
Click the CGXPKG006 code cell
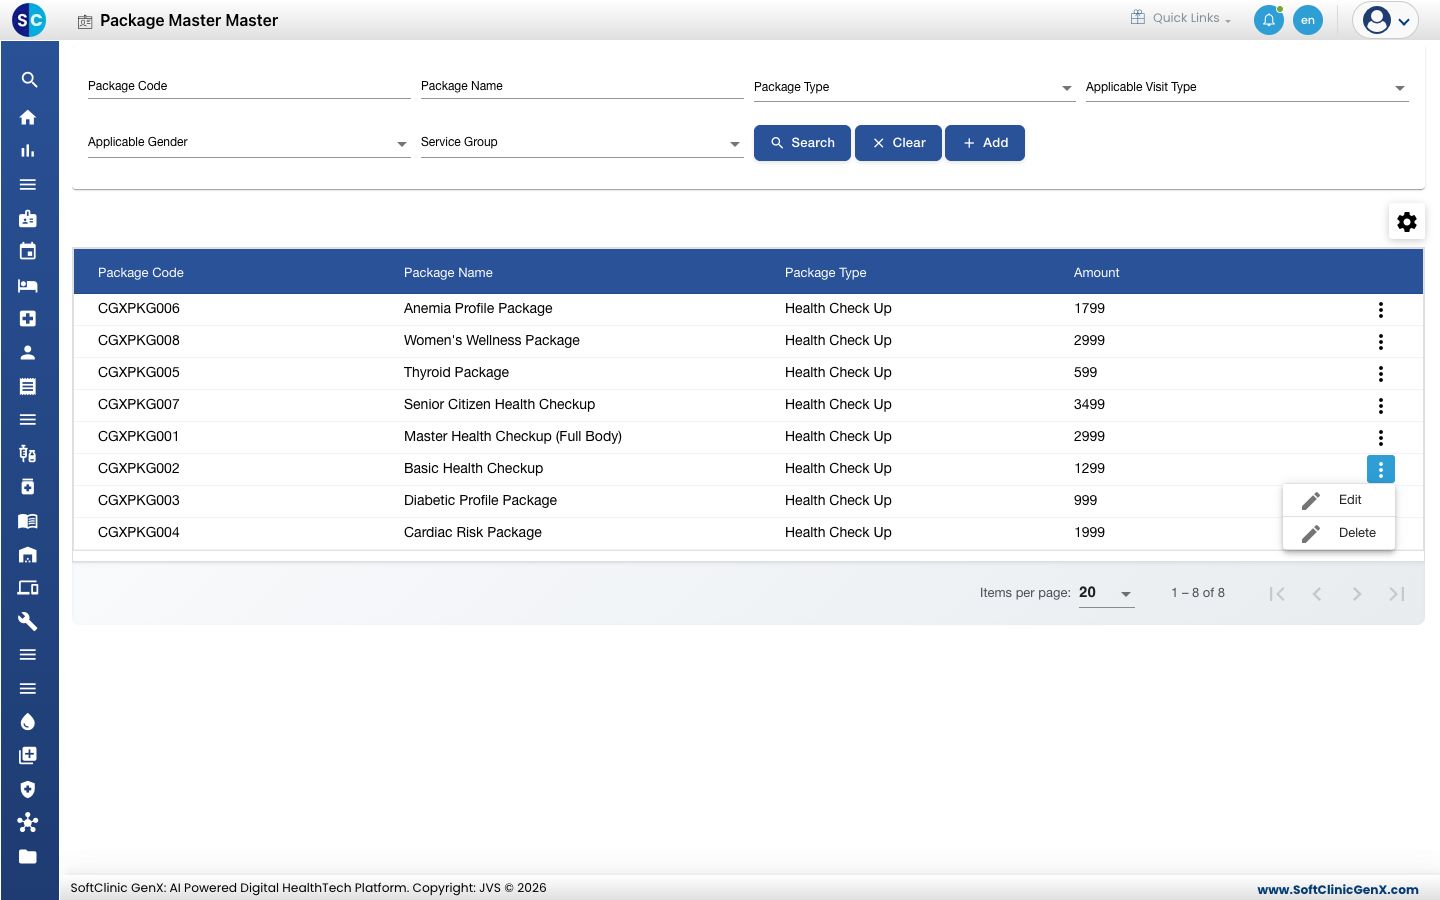pos(139,309)
